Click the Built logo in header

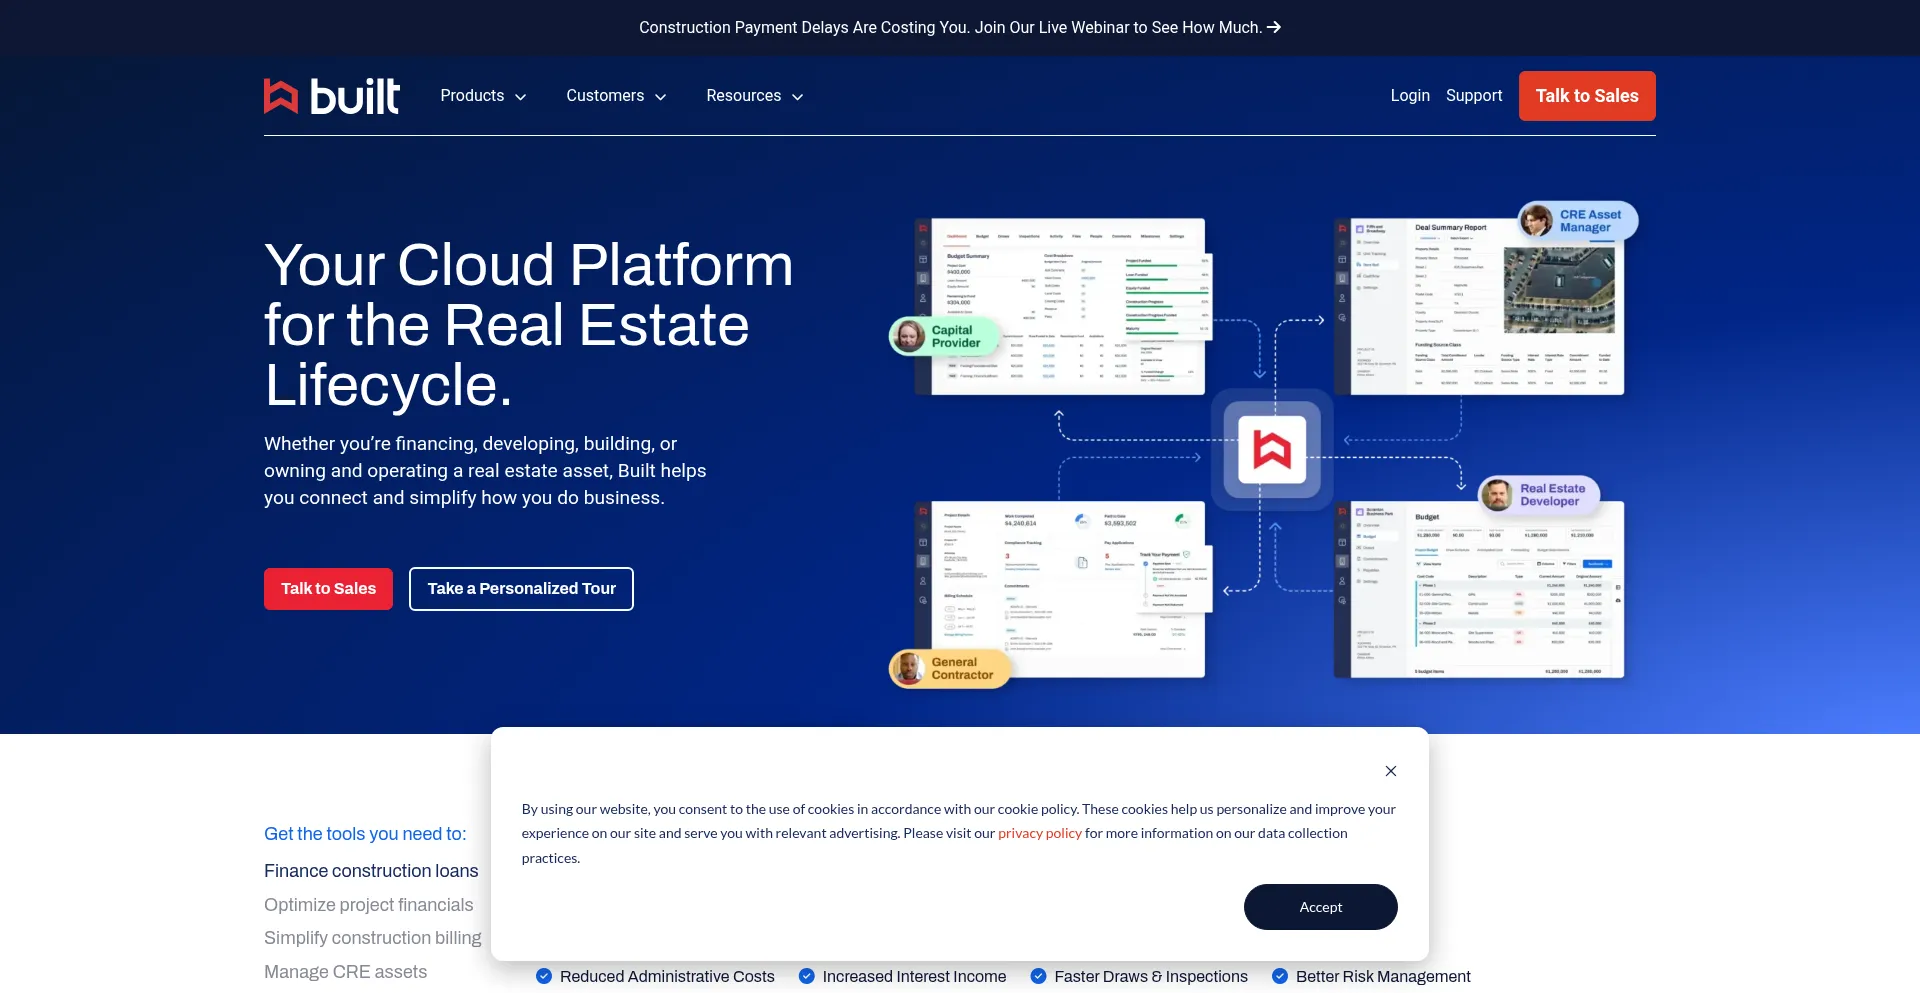coord(331,96)
